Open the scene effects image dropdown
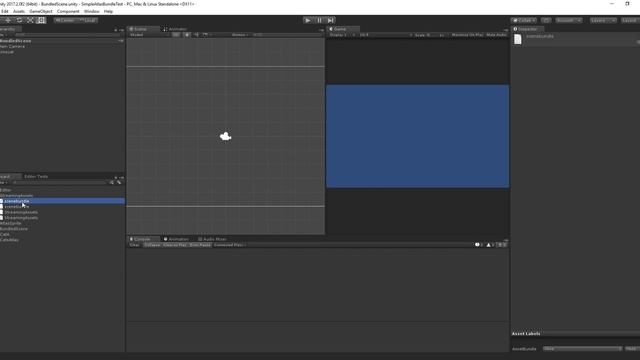 (x=207, y=35)
